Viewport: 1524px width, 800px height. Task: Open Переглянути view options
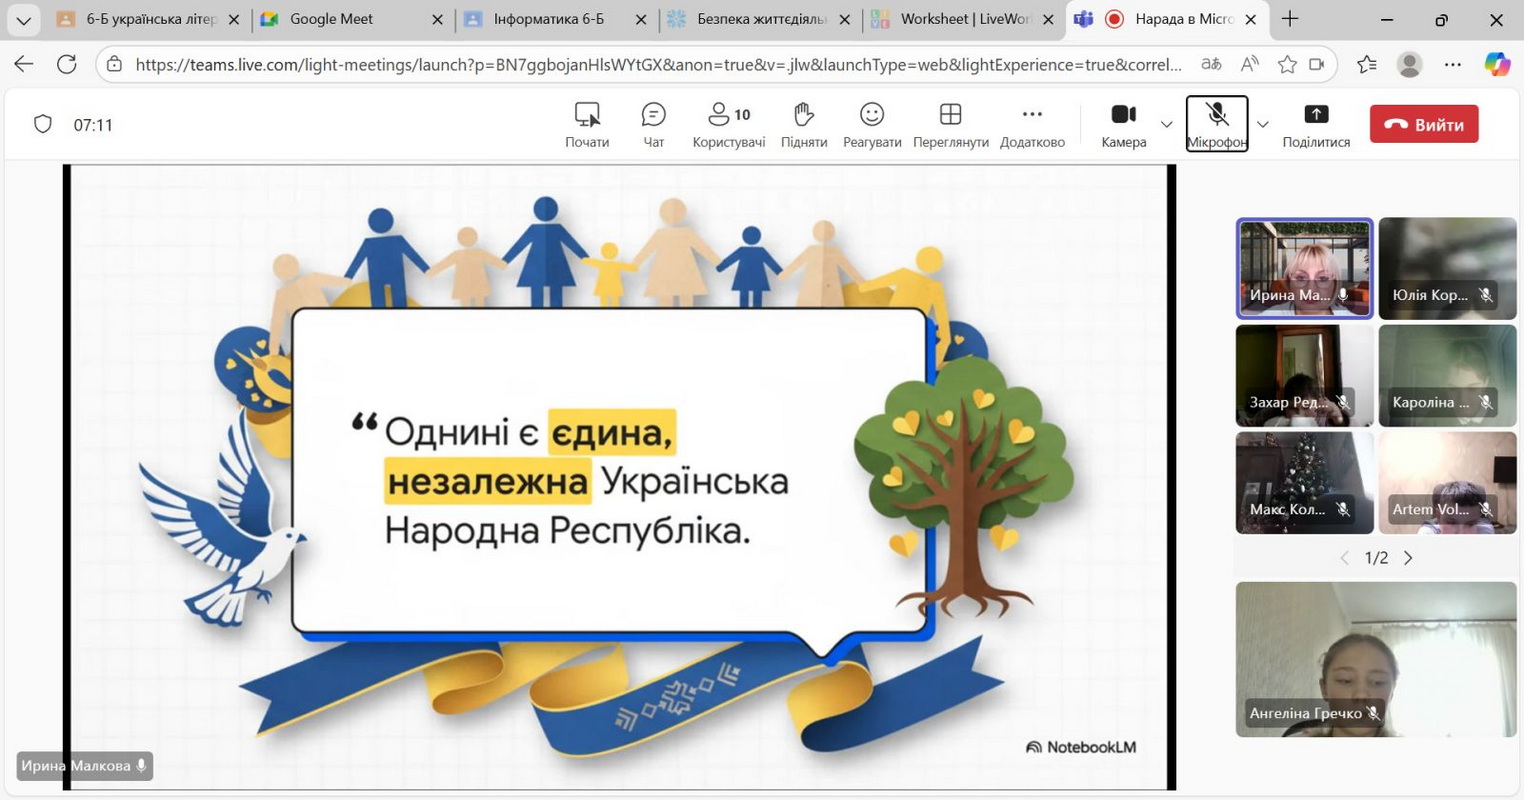point(950,124)
